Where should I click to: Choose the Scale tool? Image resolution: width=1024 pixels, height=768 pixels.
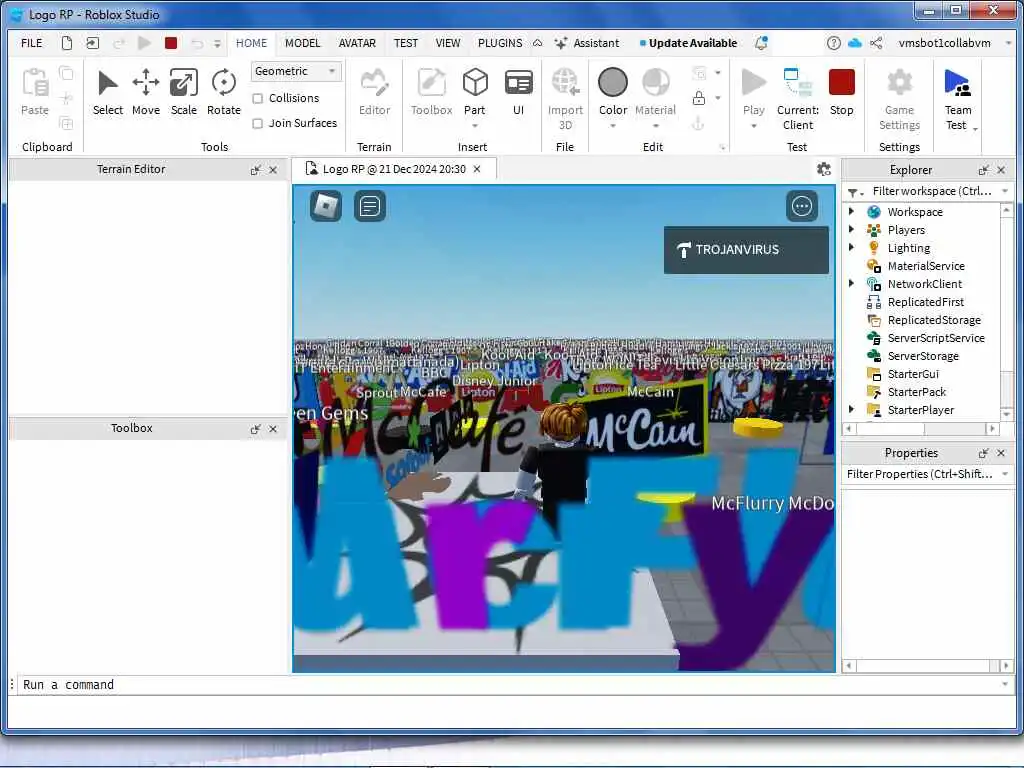[x=184, y=93]
